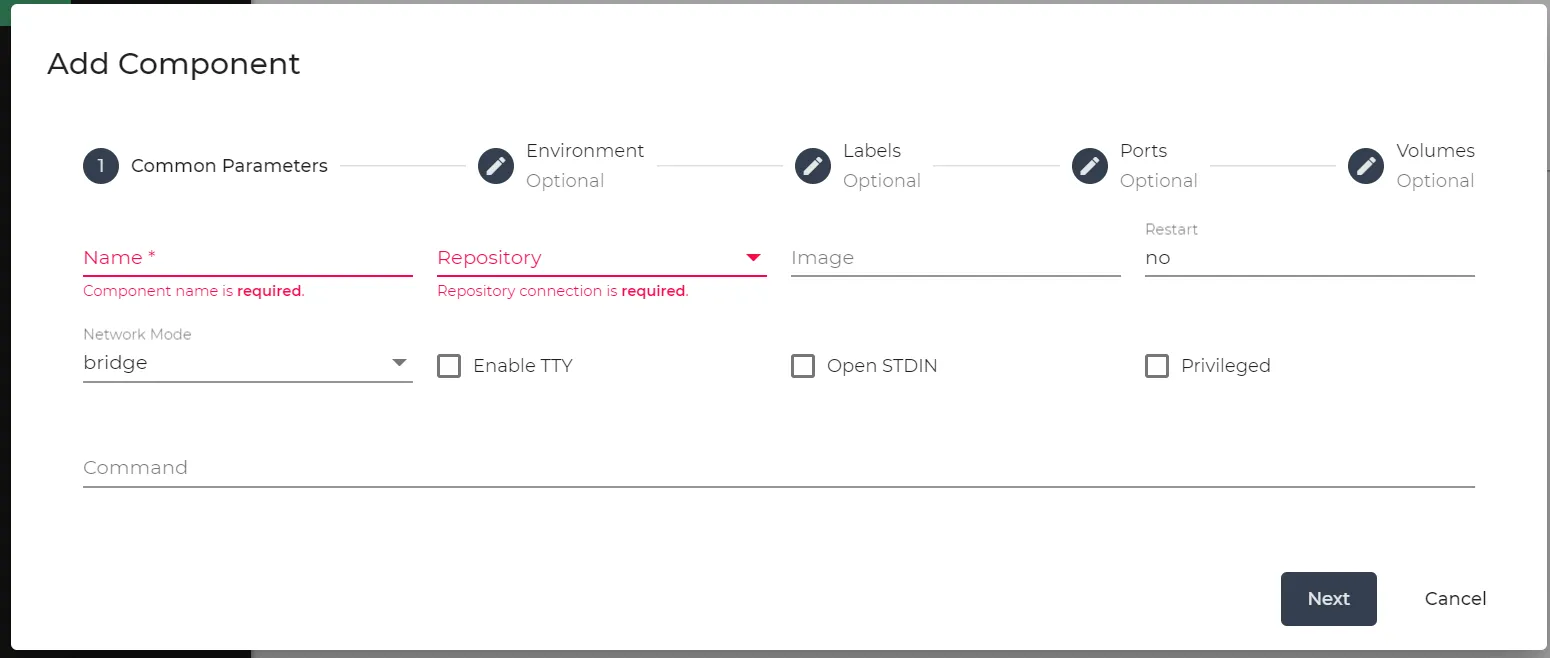Click into the Command input field

[x=778, y=468]
